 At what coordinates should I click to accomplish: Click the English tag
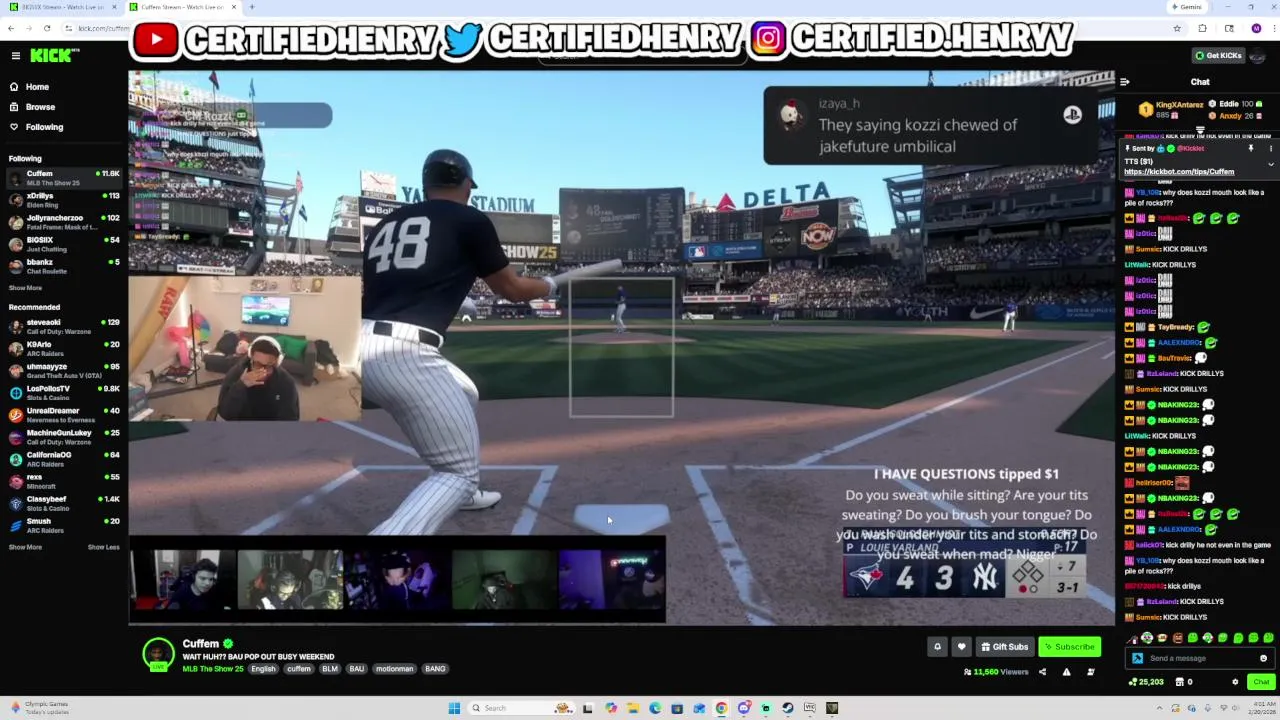[263, 669]
